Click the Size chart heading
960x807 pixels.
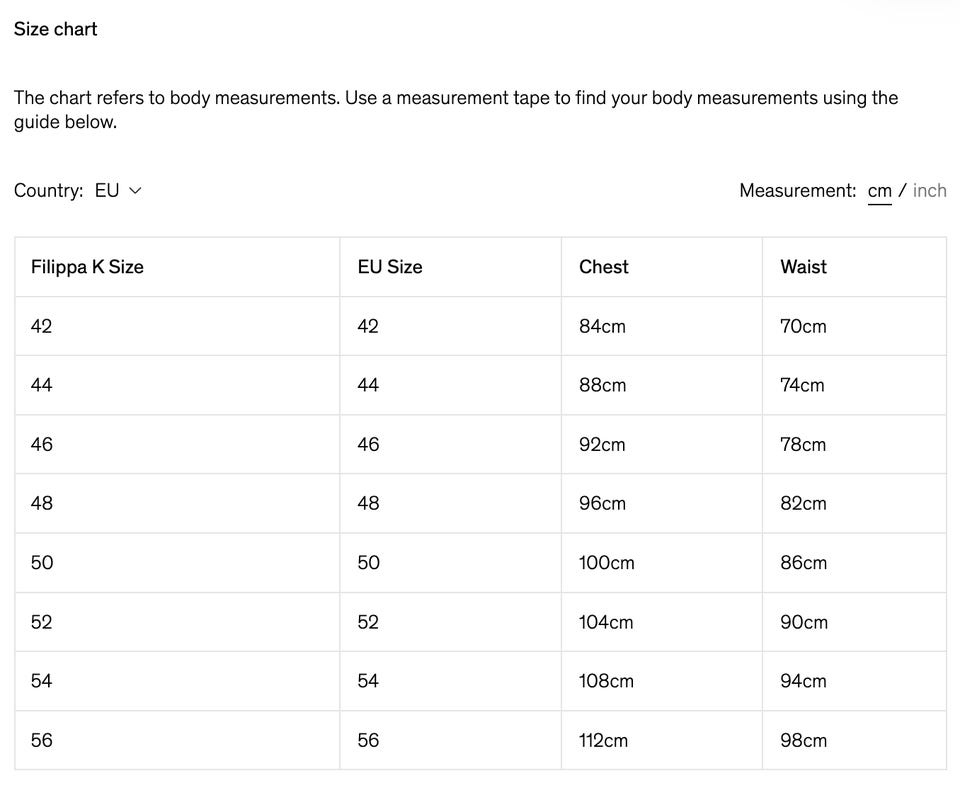point(56,29)
